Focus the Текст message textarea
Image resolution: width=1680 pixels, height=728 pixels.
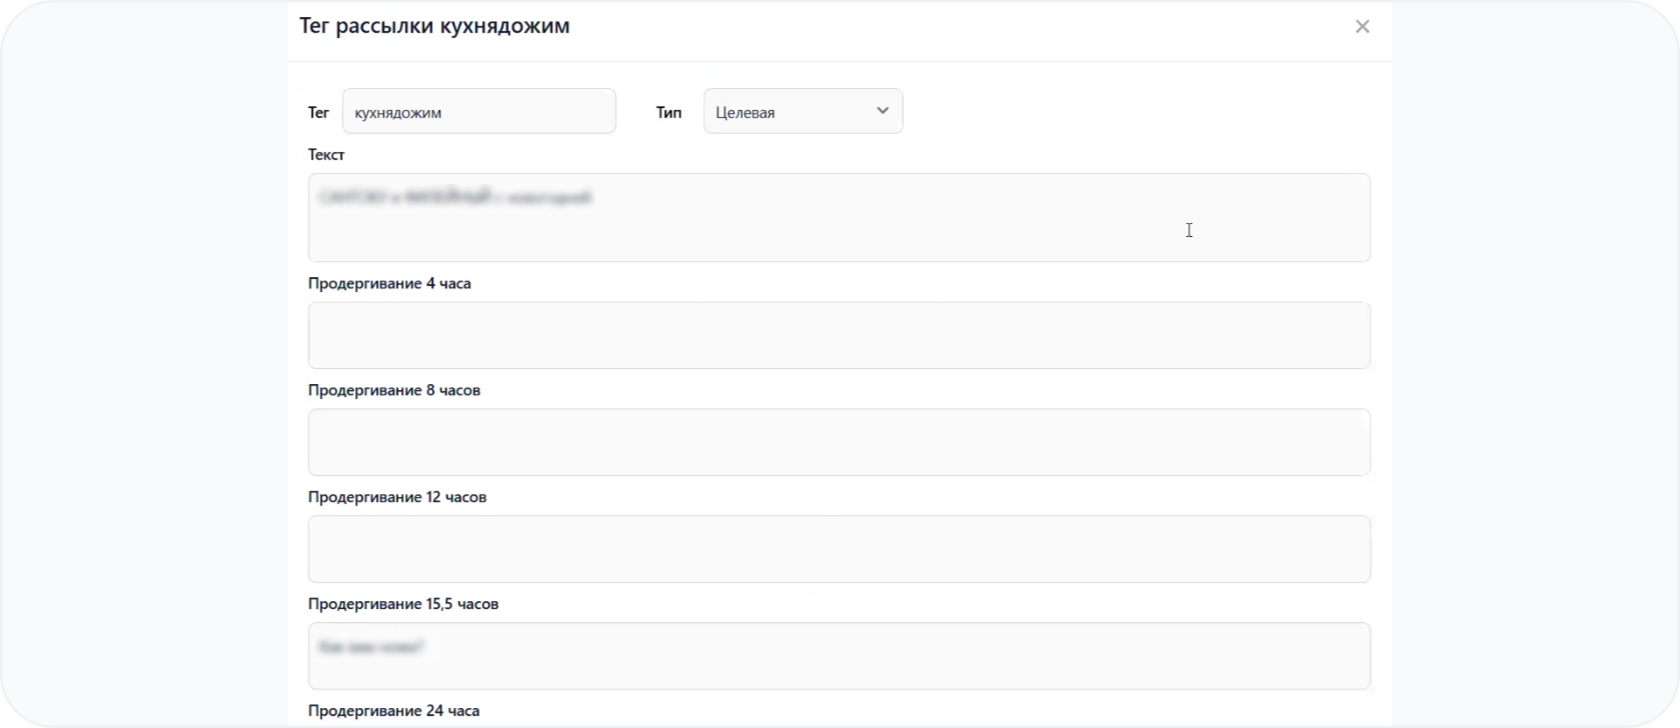[x=839, y=218]
